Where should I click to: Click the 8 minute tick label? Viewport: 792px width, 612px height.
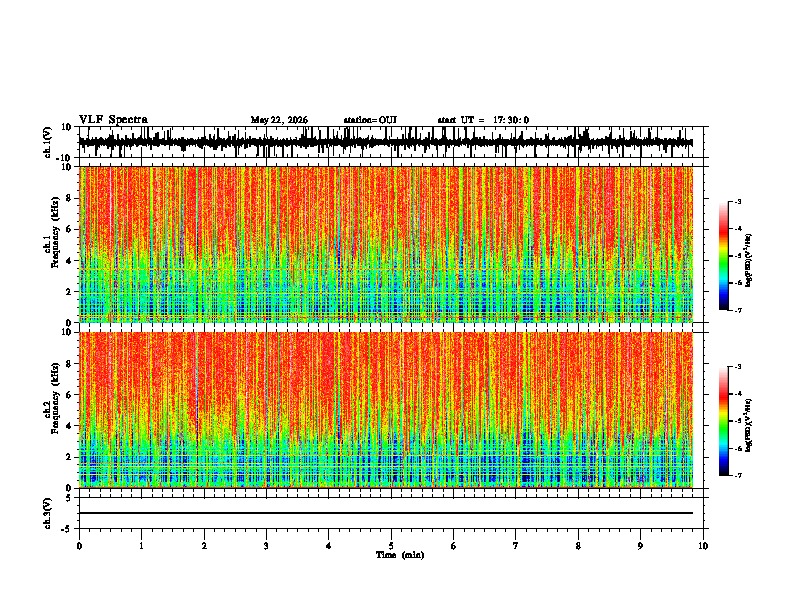point(578,546)
